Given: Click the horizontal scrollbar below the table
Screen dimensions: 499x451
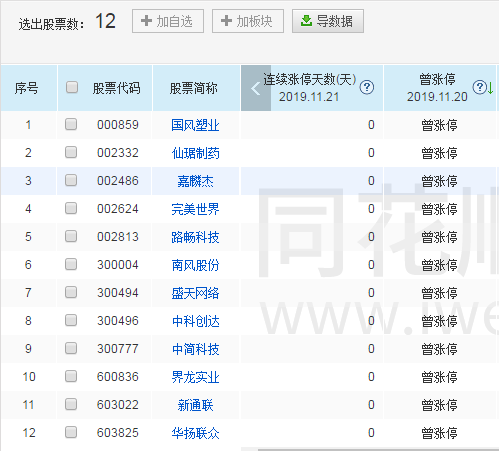Looking at the screenshot, I should tap(377, 449).
